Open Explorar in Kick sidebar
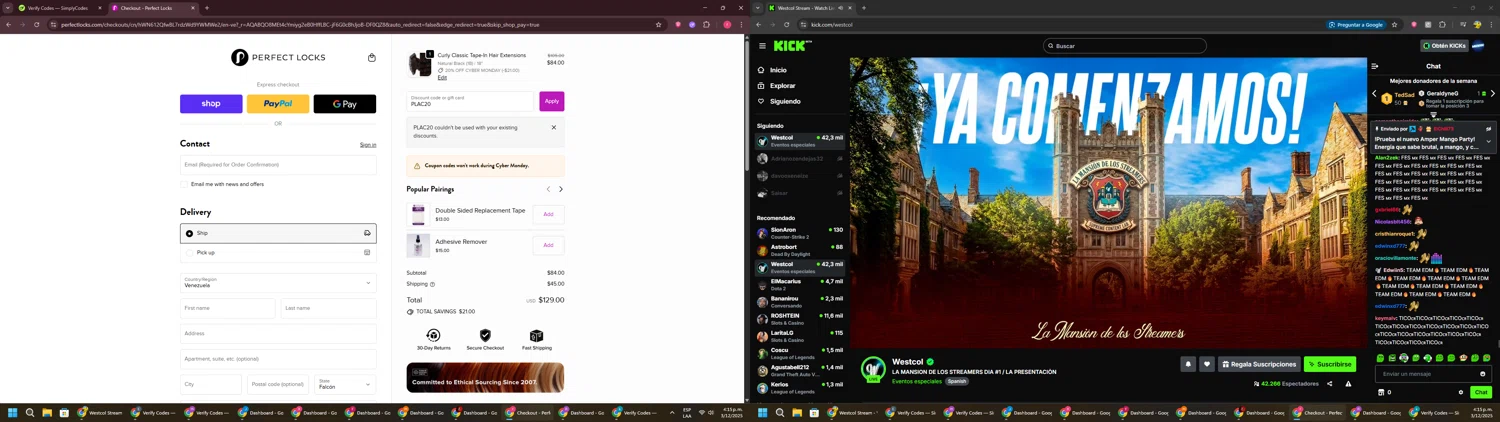This screenshot has height=422, width=1500. tap(776, 86)
